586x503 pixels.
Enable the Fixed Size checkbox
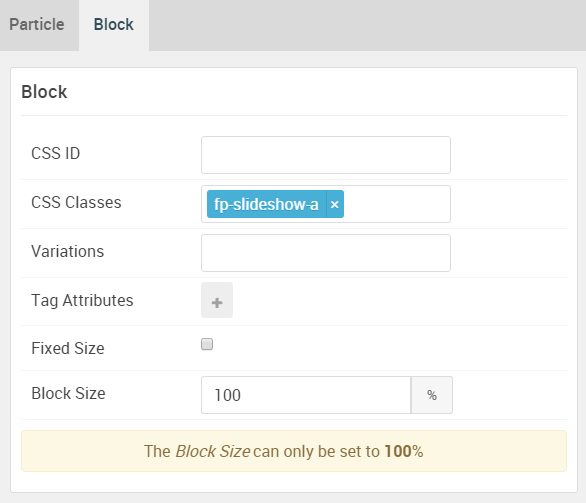pyautogui.click(x=207, y=344)
